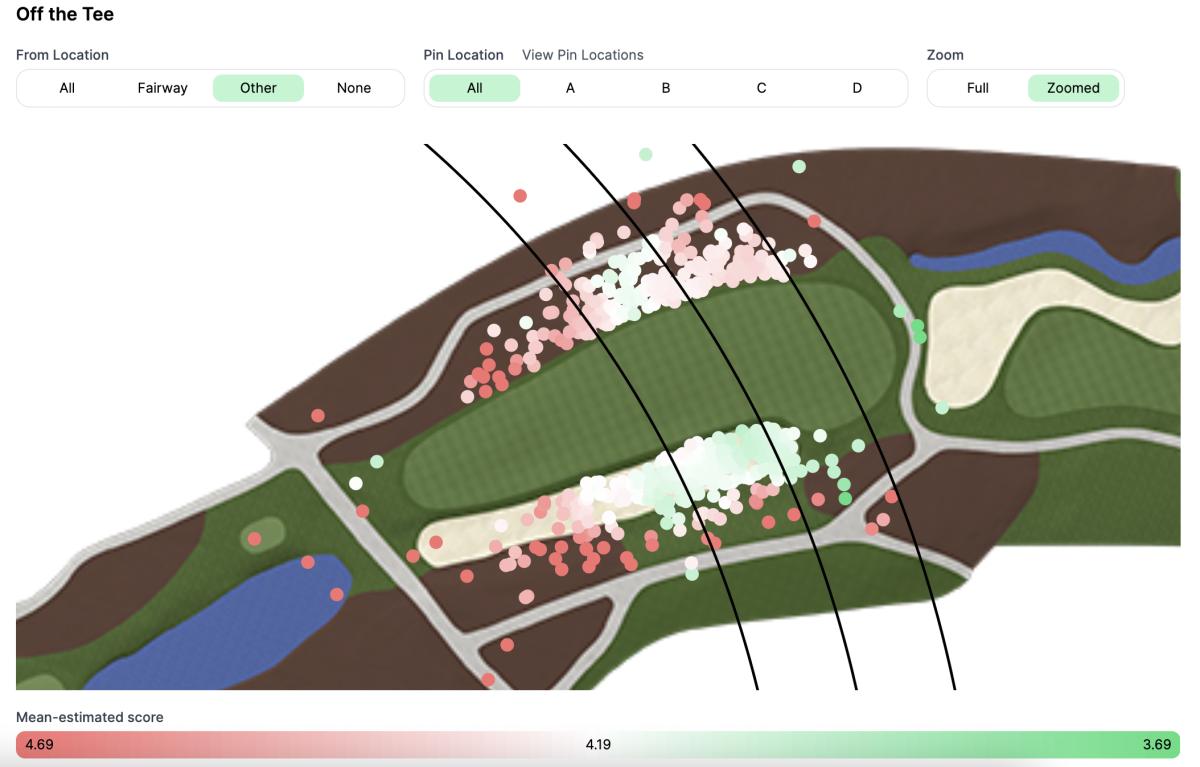The width and height of the screenshot is (1200, 767).
Task: Select pin location B
Action: (665, 88)
